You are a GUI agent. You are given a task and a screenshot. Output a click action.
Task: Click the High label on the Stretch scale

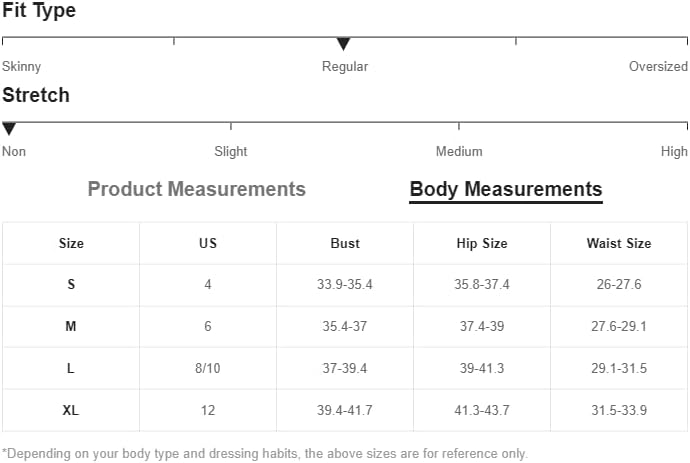coord(674,151)
